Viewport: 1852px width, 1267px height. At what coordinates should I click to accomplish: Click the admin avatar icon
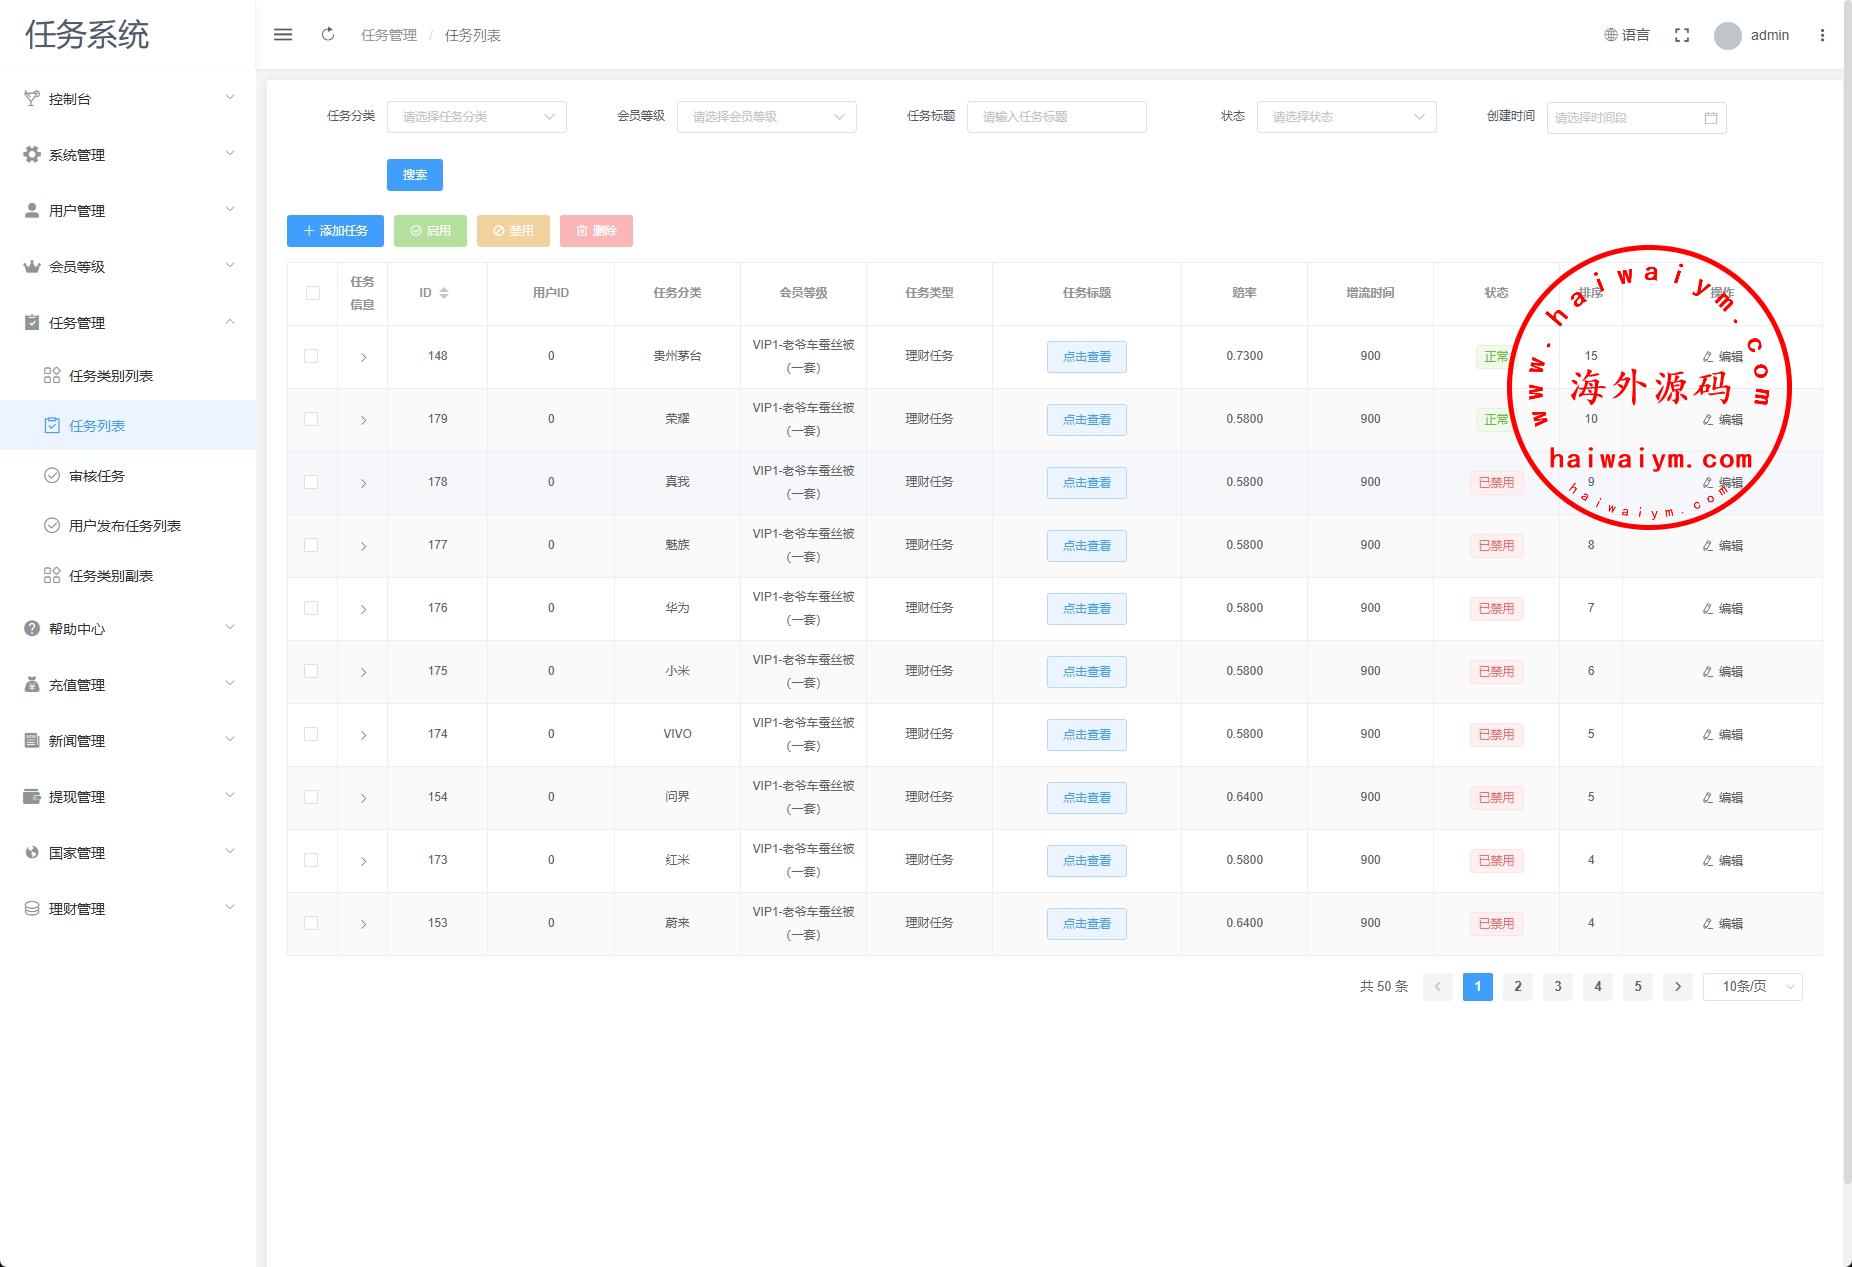click(x=1727, y=36)
